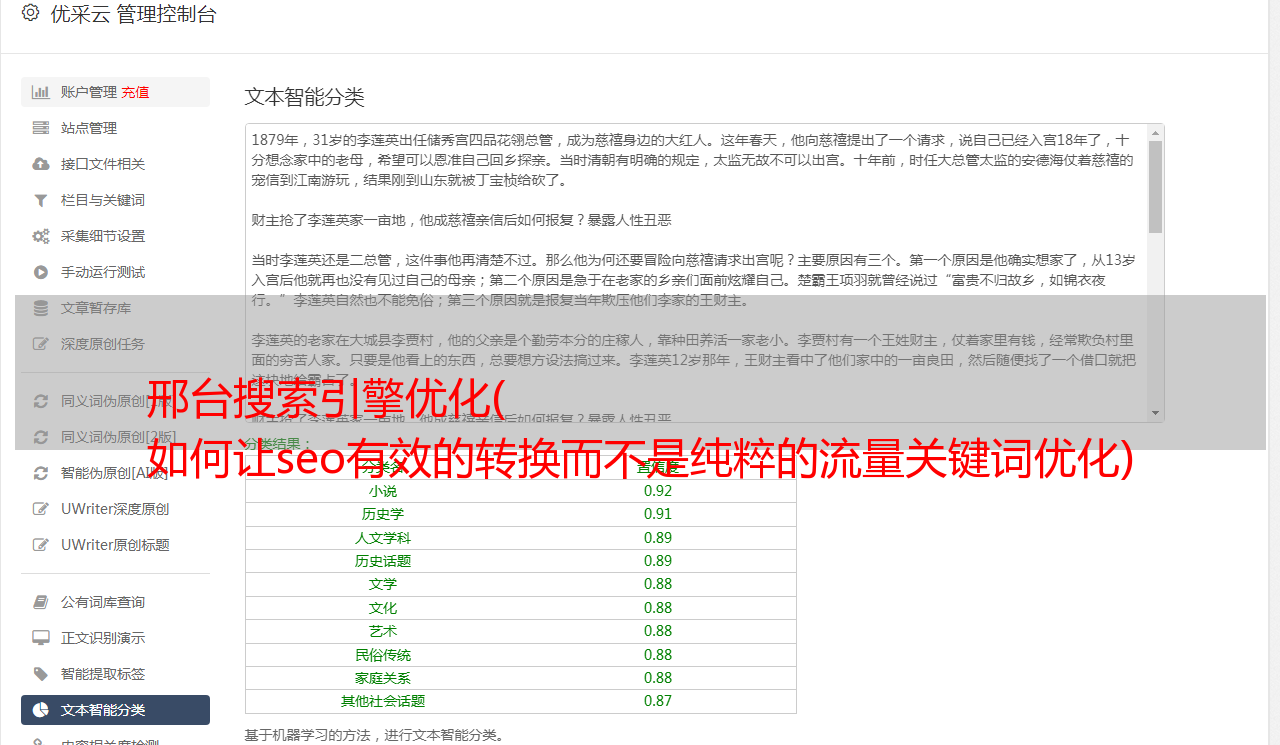1280x745 pixels.
Task: Click the scrollbar thumb in the article text box
Action: (x=1155, y=186)
